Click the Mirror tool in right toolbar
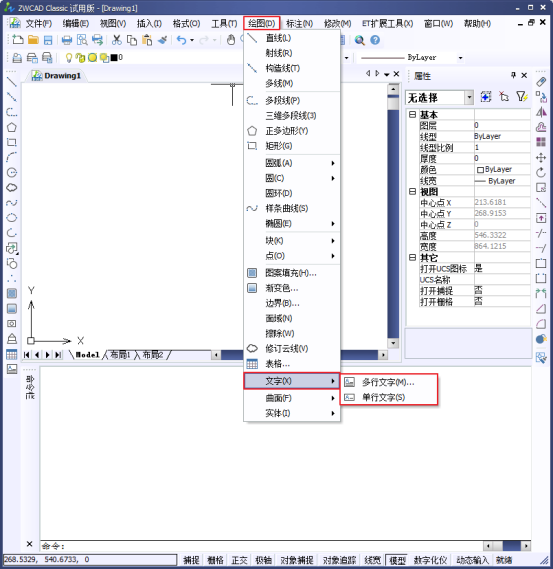The height and width of the screenshot is (569, 553). click(541, 112)
